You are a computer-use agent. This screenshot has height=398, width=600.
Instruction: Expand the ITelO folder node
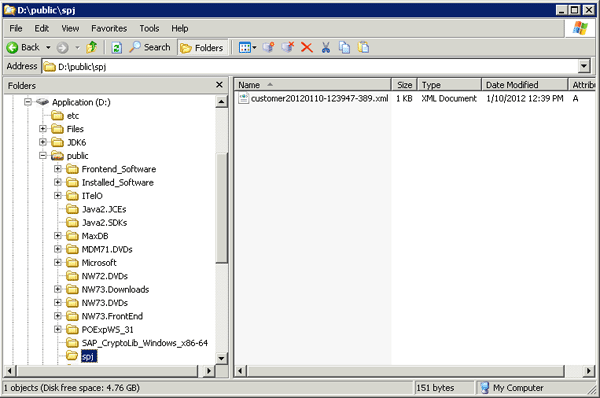point(58,196)
